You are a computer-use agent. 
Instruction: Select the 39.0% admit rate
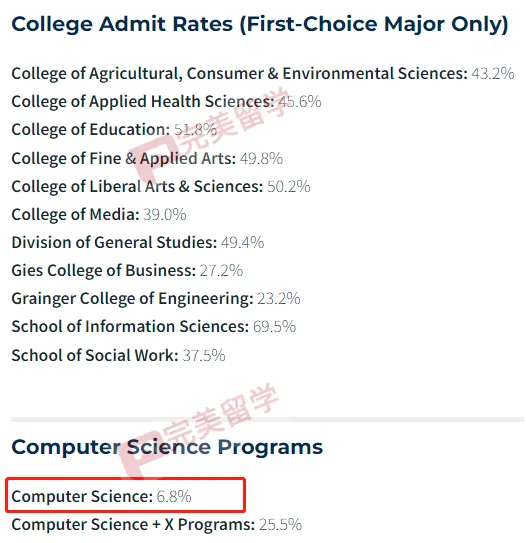click(165, 215)
